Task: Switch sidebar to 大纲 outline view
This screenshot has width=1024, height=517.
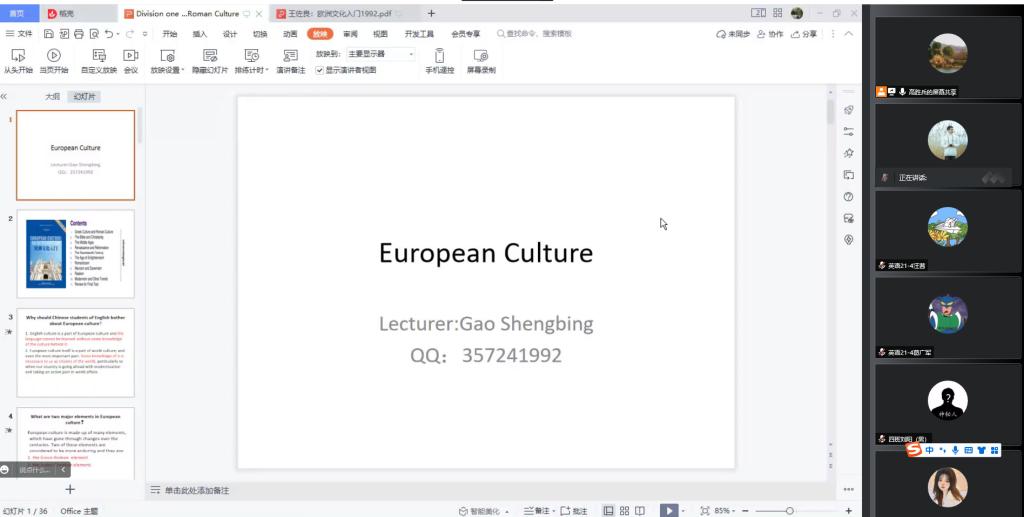Action: pos(52,97)
